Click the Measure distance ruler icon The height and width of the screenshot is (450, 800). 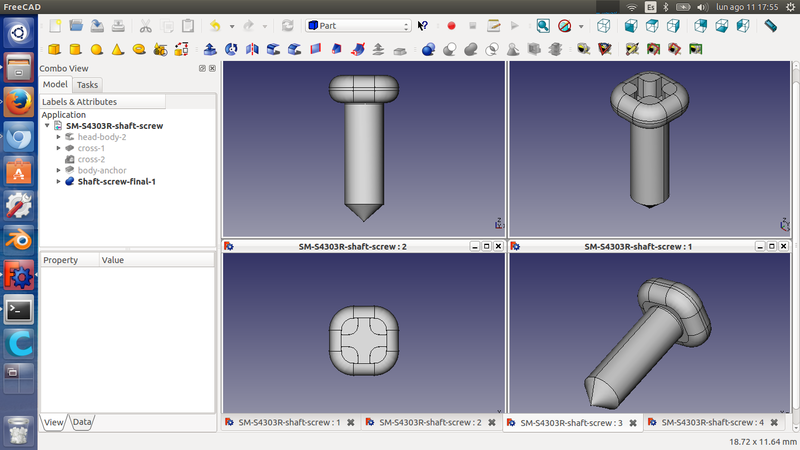click(x=770, y=25)
